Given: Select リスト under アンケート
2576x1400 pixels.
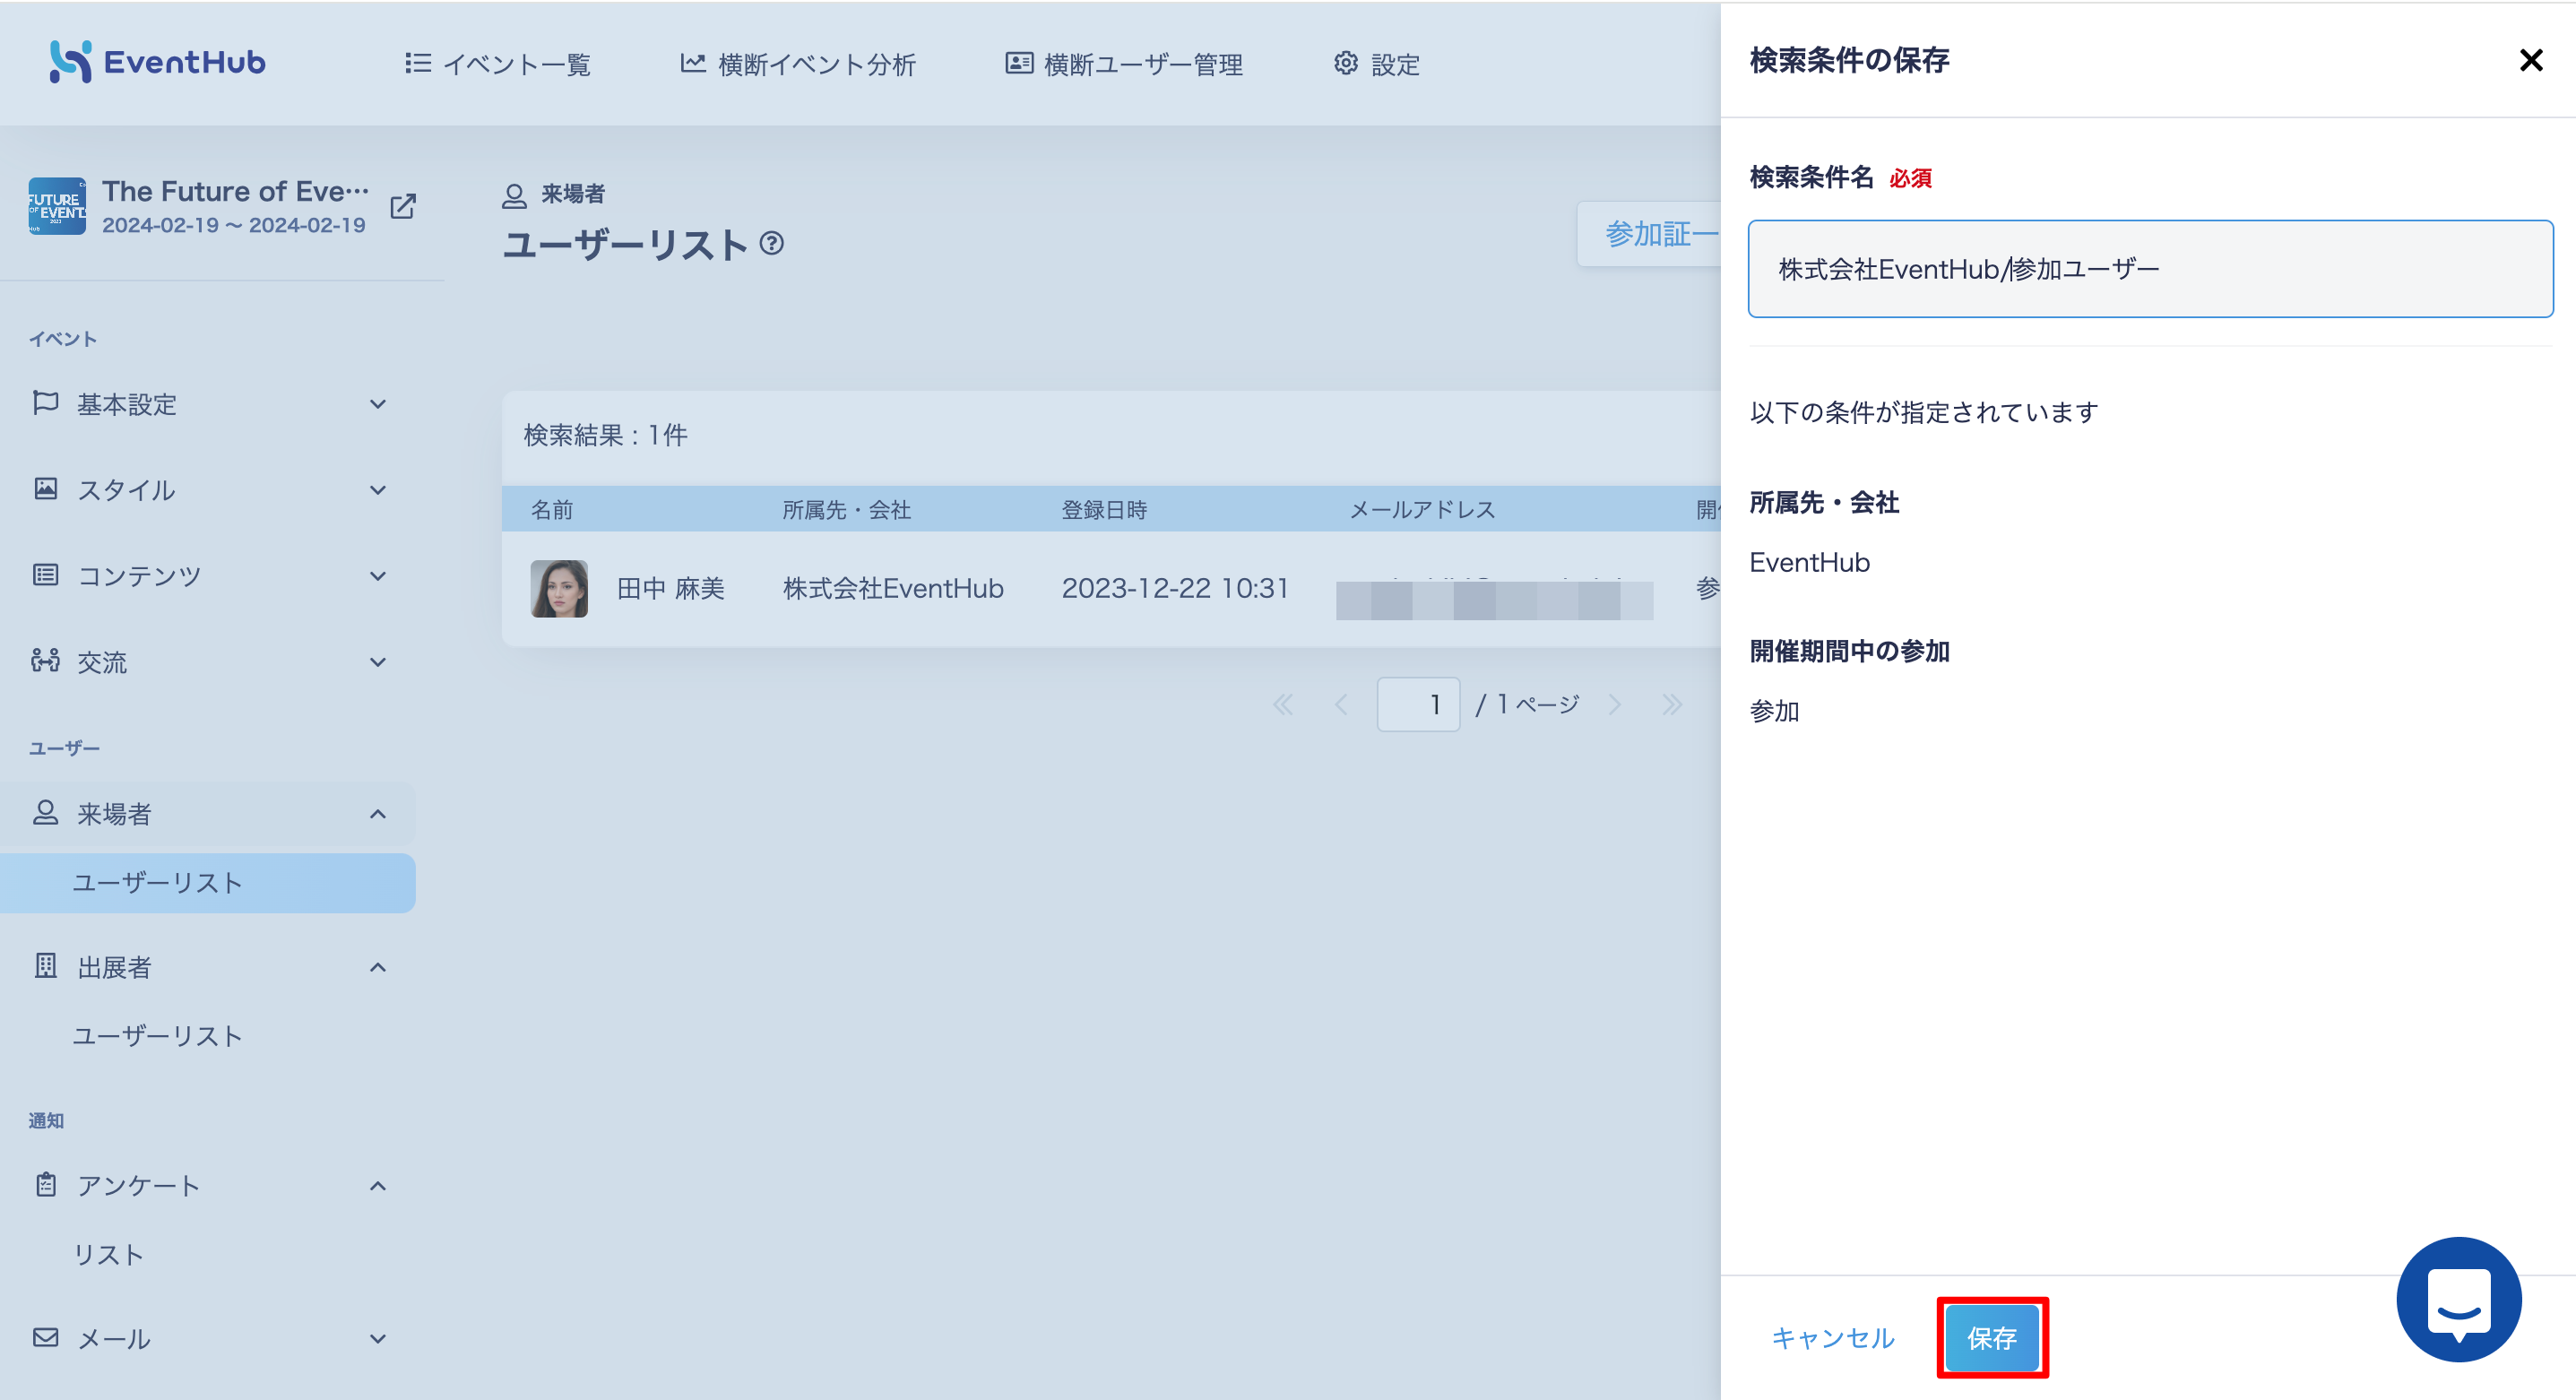Looking at the screenshot, I should click(109, 1255).
